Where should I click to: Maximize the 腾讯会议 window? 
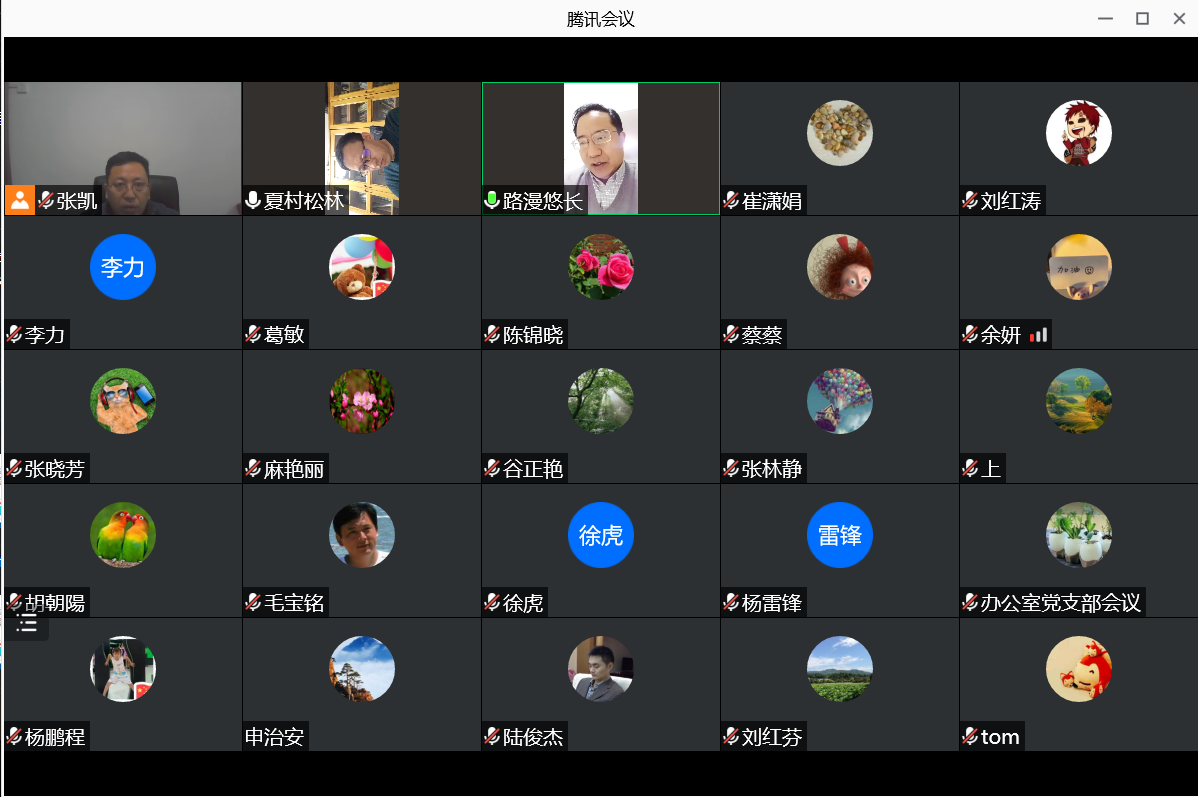coord(1142,18)
